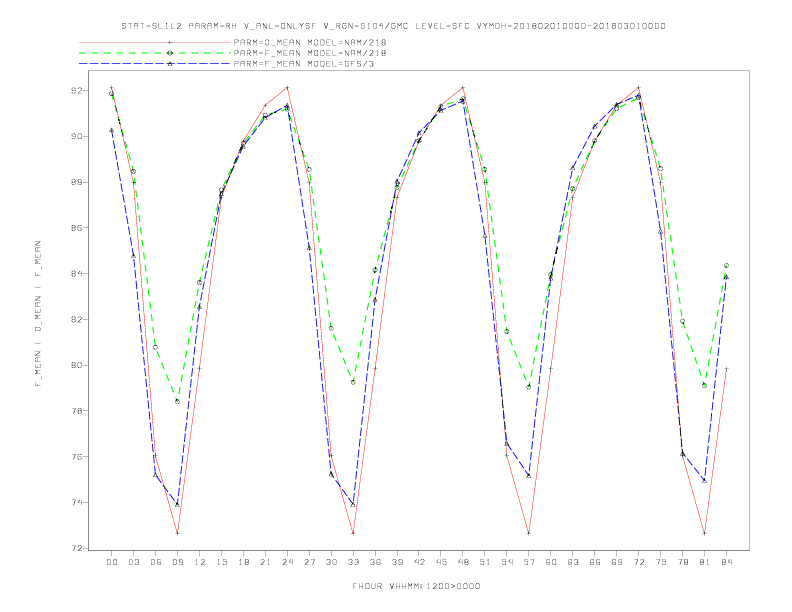Image resolution: width=792 pixels, height=612 pixels.
Task: Click the y-axis tick label 92
Action: (76, 91)
